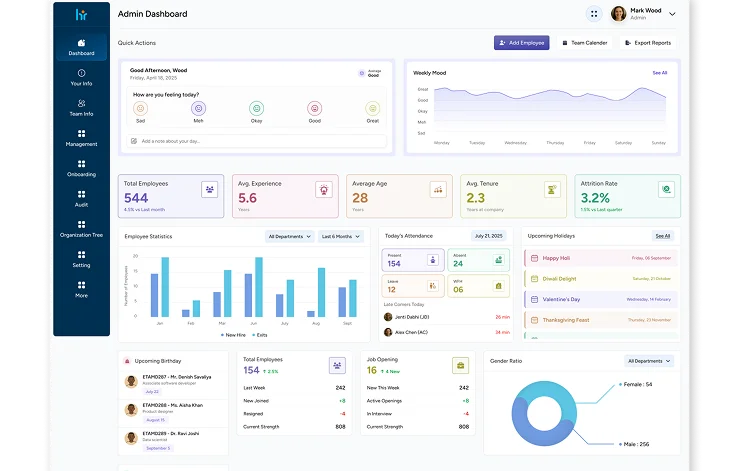The height and width of the screenshot is (471, 739).
Task: Navigate to Onboarding
Action: coord(82,168)
